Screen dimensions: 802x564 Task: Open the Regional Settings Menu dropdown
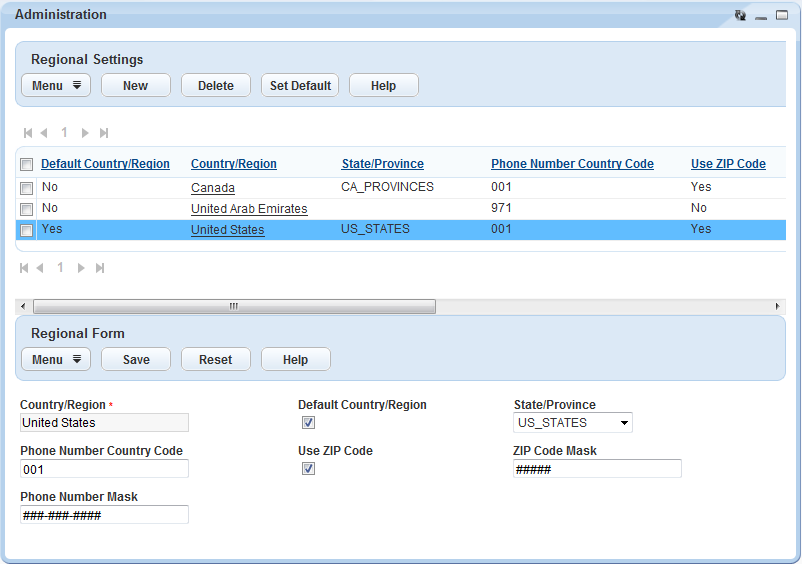pos(56,86)
